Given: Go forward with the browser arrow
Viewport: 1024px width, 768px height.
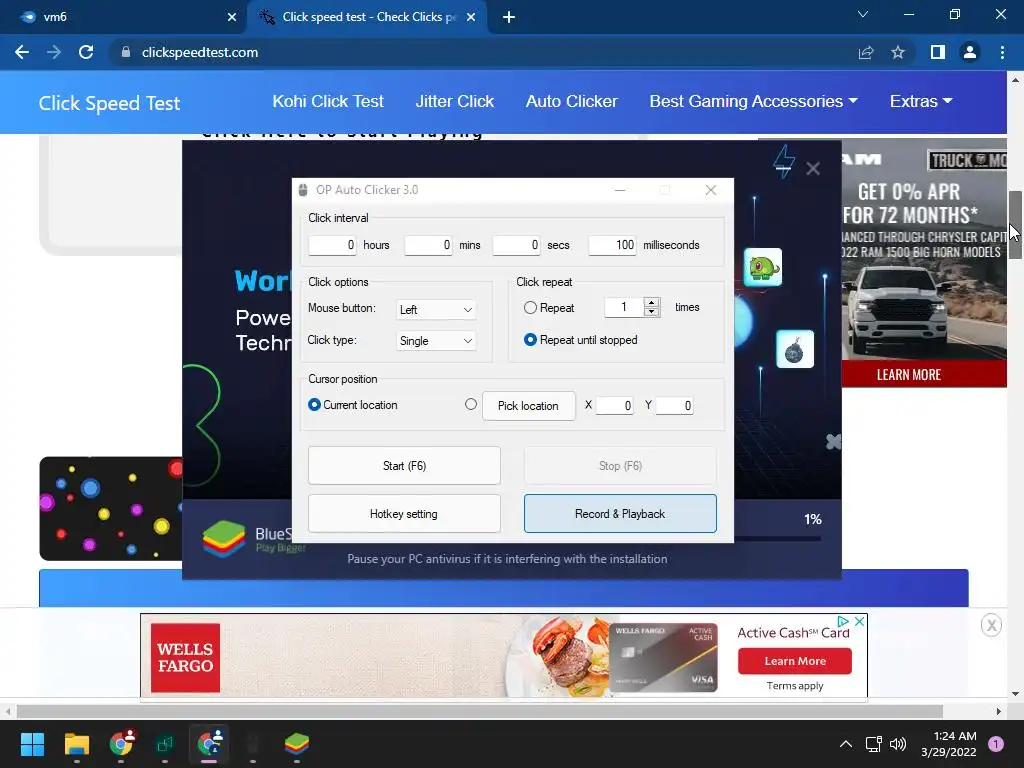Looking at the screenshot, I should [54, 52].
